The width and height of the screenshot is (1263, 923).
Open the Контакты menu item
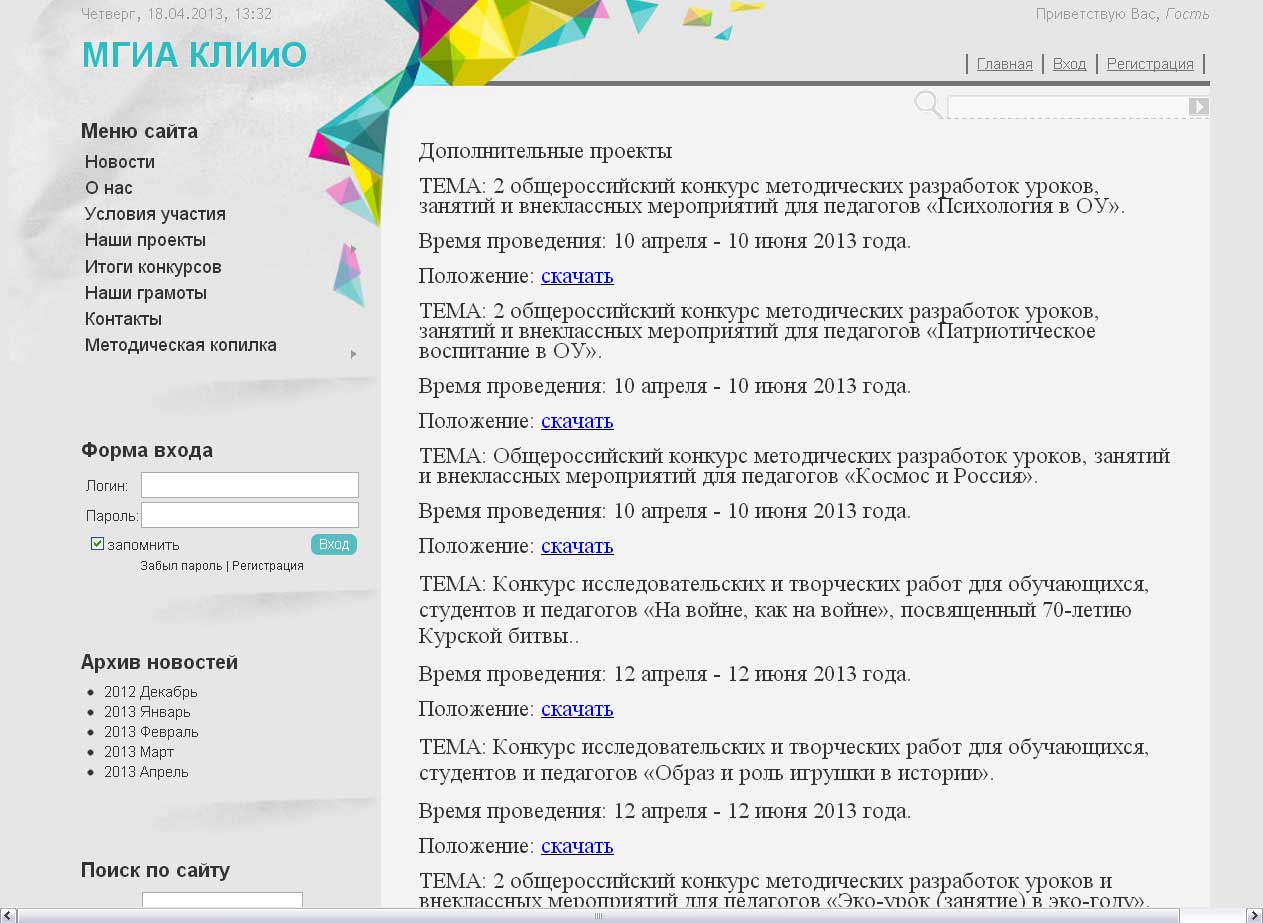[123, 319]
